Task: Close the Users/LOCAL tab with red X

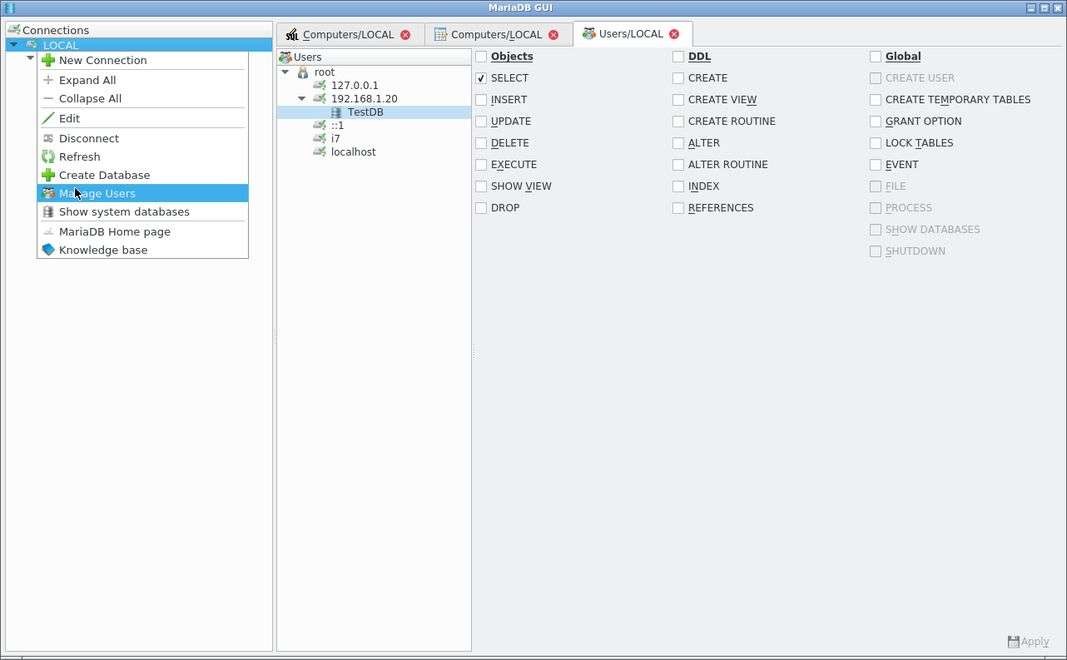Action: point(674,34)
